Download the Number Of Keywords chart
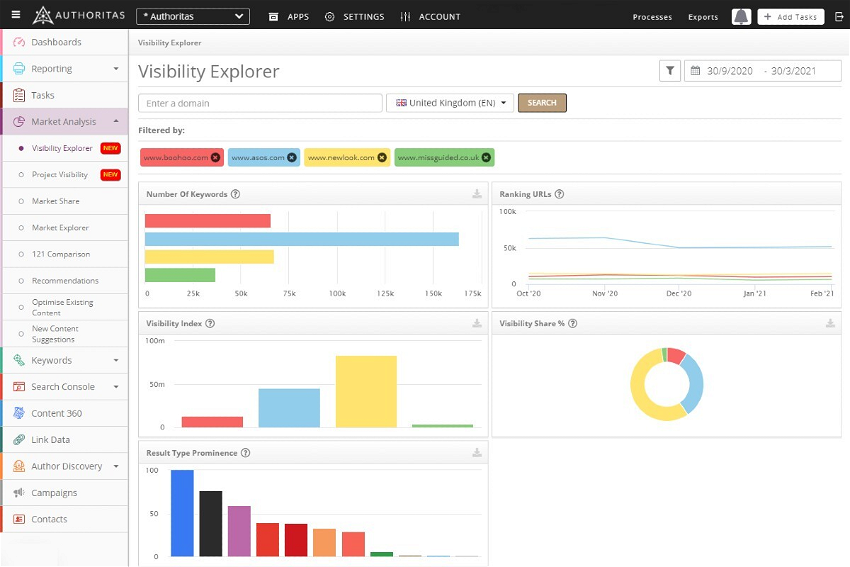 477,195
